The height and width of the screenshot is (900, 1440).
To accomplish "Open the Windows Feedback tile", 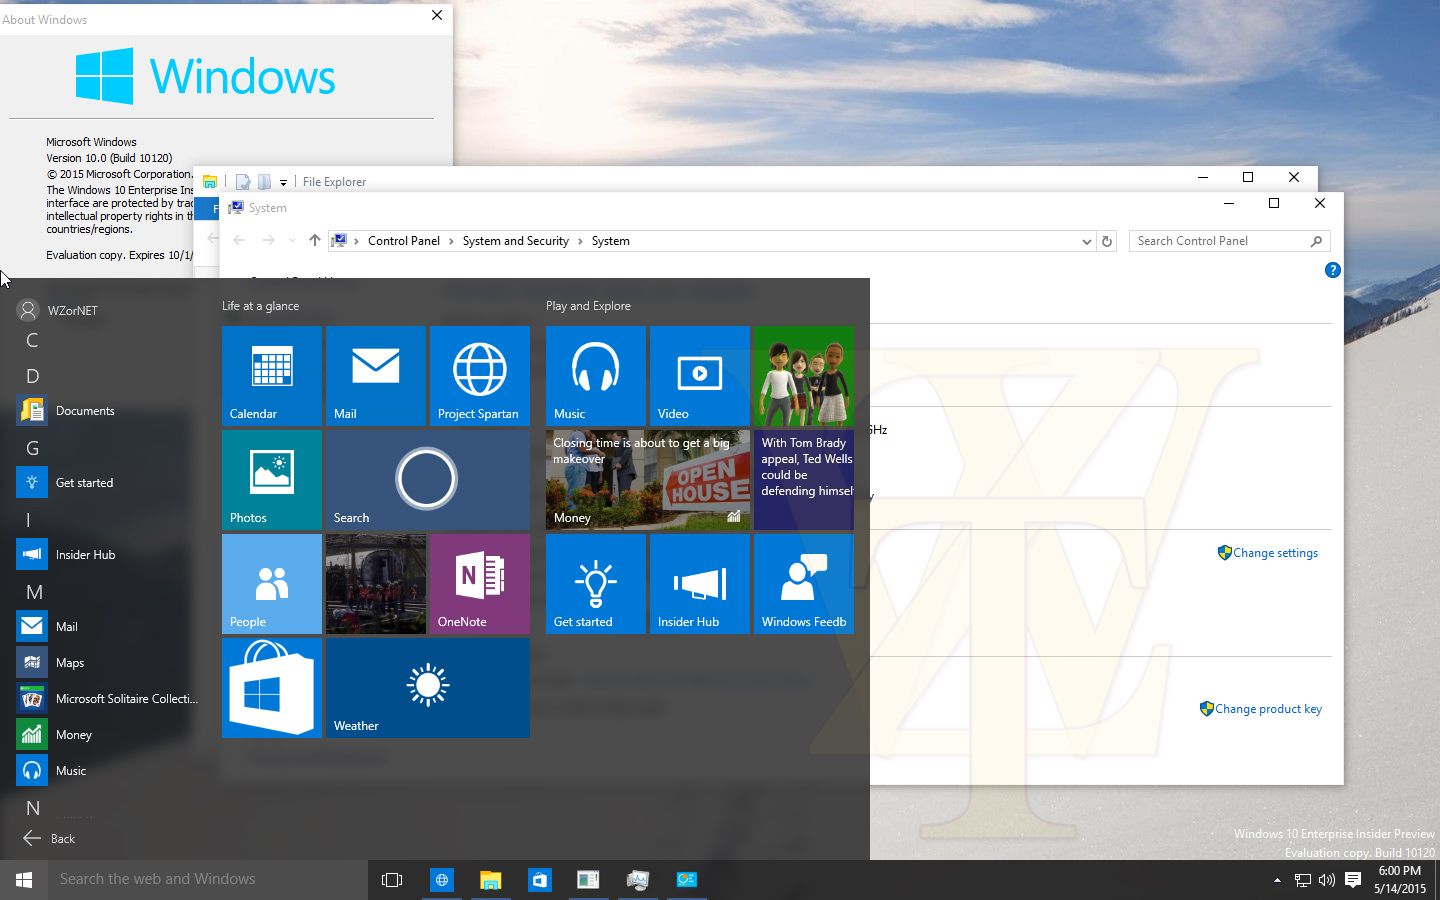I will (x=804, y=584).
